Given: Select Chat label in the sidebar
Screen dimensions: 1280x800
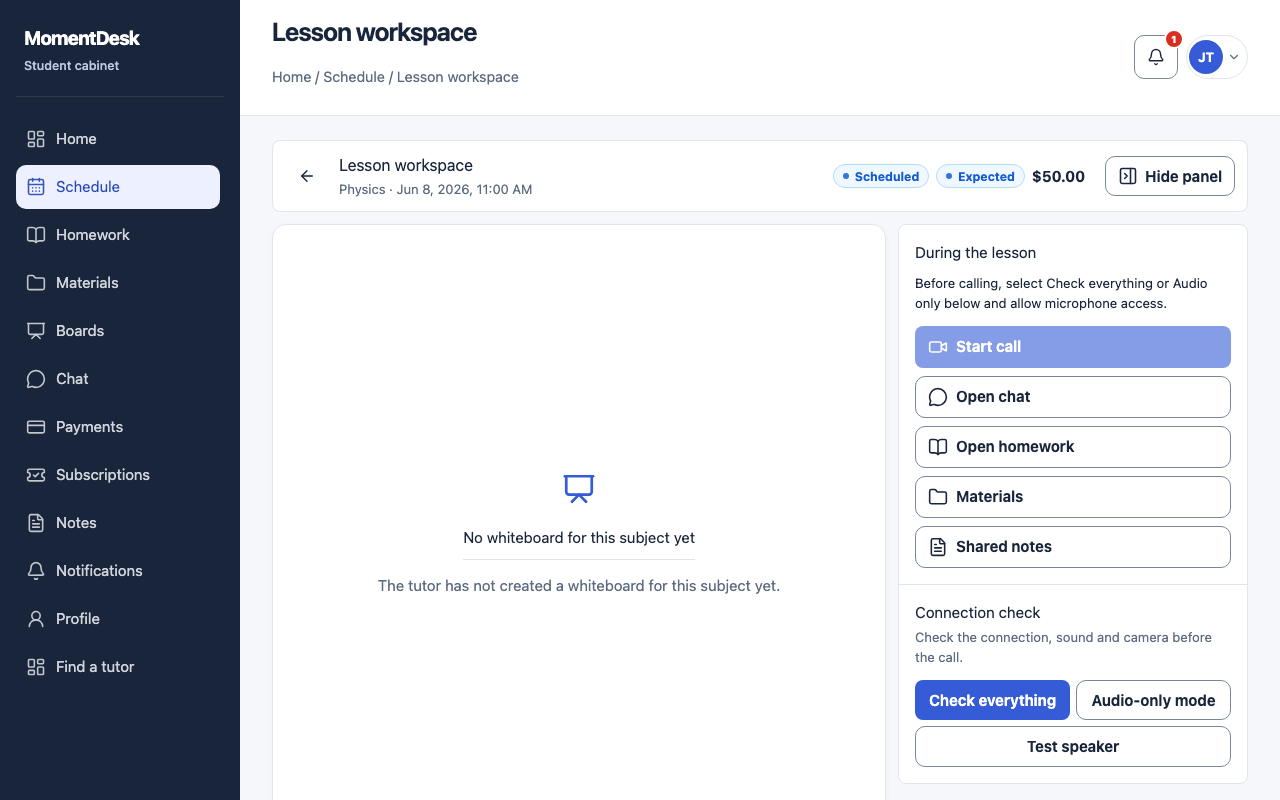Looking at the screenshot, I should (72, 379).
